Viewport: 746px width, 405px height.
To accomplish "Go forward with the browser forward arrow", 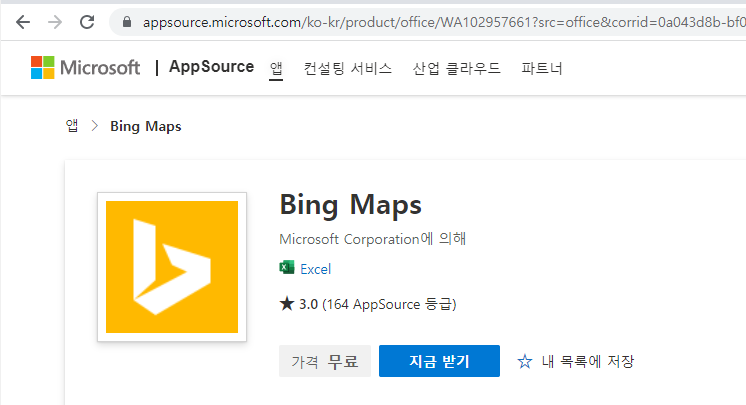I will [55, 22].
